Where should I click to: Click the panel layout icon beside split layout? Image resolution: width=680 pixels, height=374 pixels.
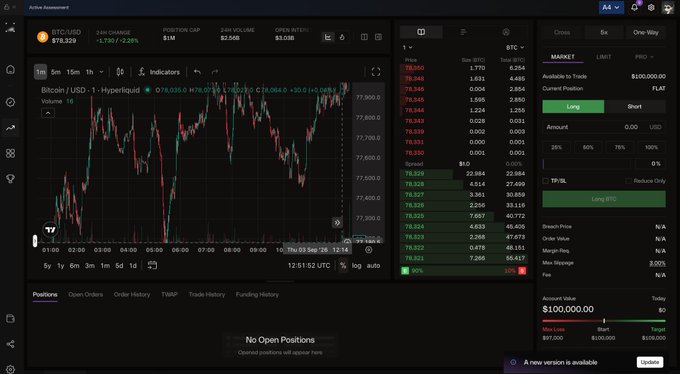(379, 37)
